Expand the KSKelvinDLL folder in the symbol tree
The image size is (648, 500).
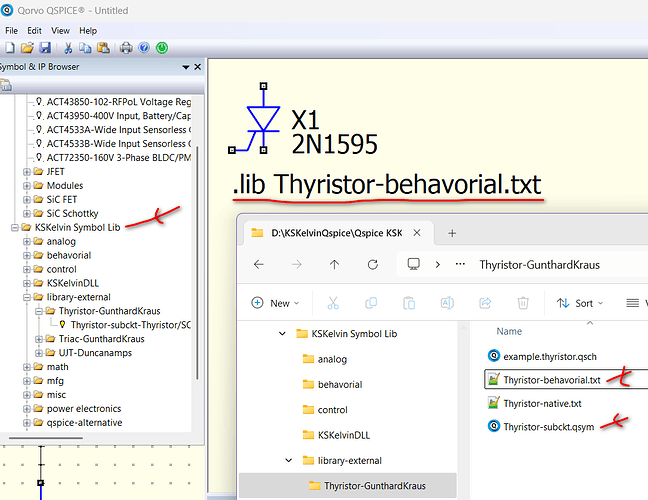point(27,283)
